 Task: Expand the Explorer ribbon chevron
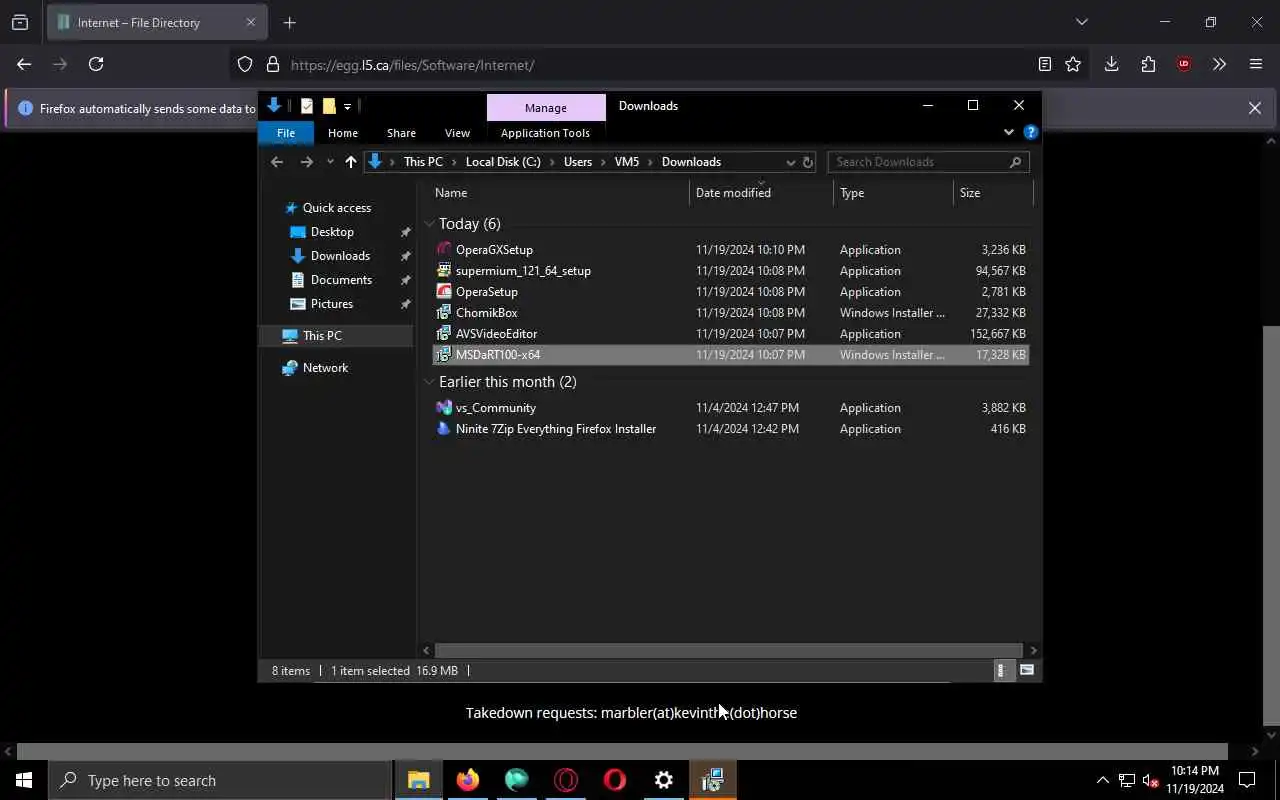point(1008,132)
